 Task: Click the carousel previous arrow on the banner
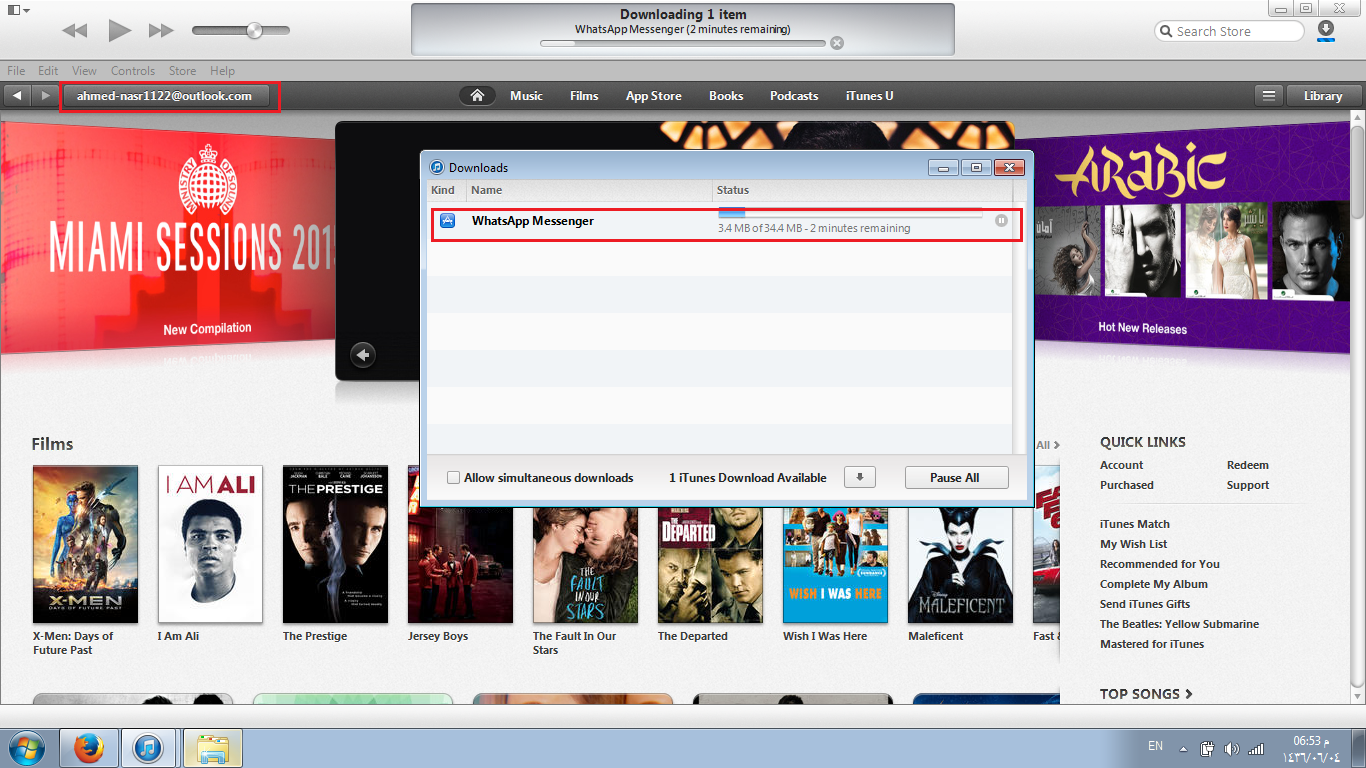point(363,354)
